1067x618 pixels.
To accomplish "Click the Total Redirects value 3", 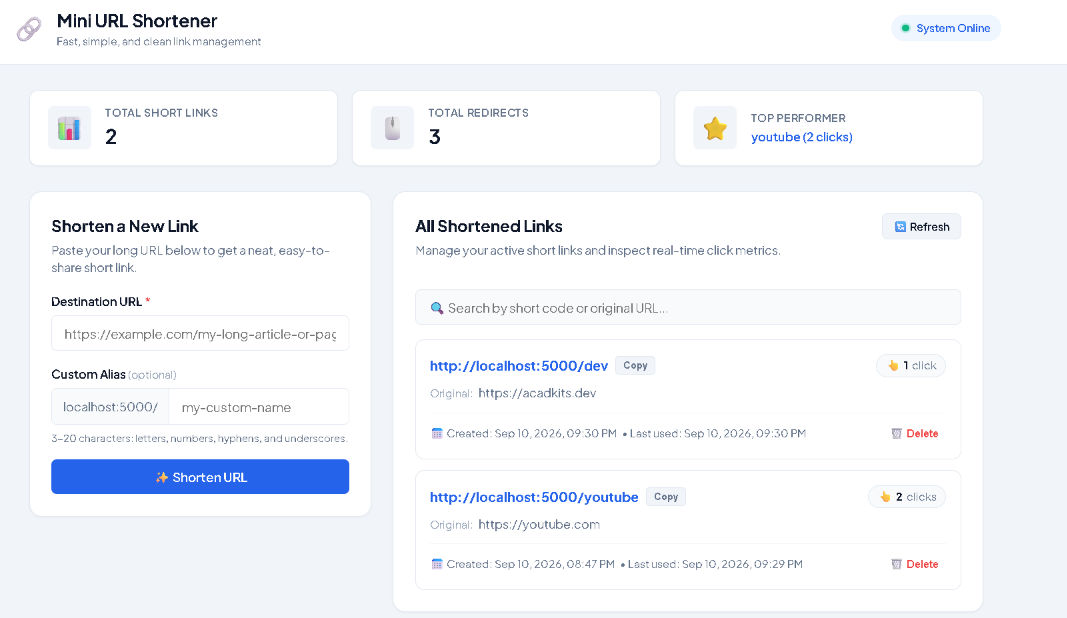I will tap(435, 137).
